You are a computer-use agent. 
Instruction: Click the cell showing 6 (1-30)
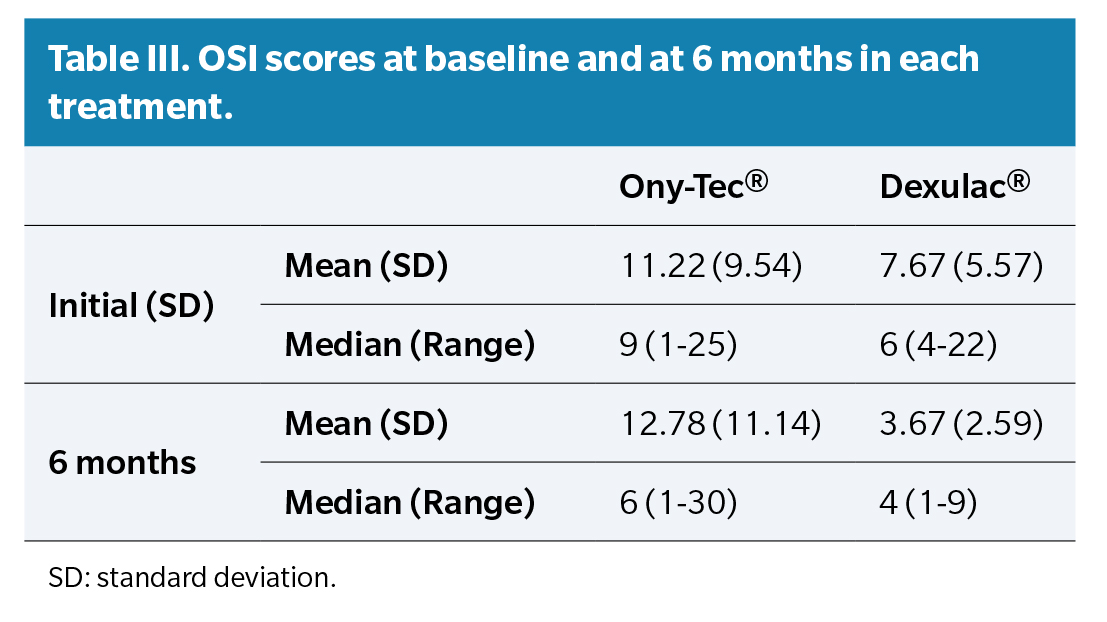coord(678,503)
